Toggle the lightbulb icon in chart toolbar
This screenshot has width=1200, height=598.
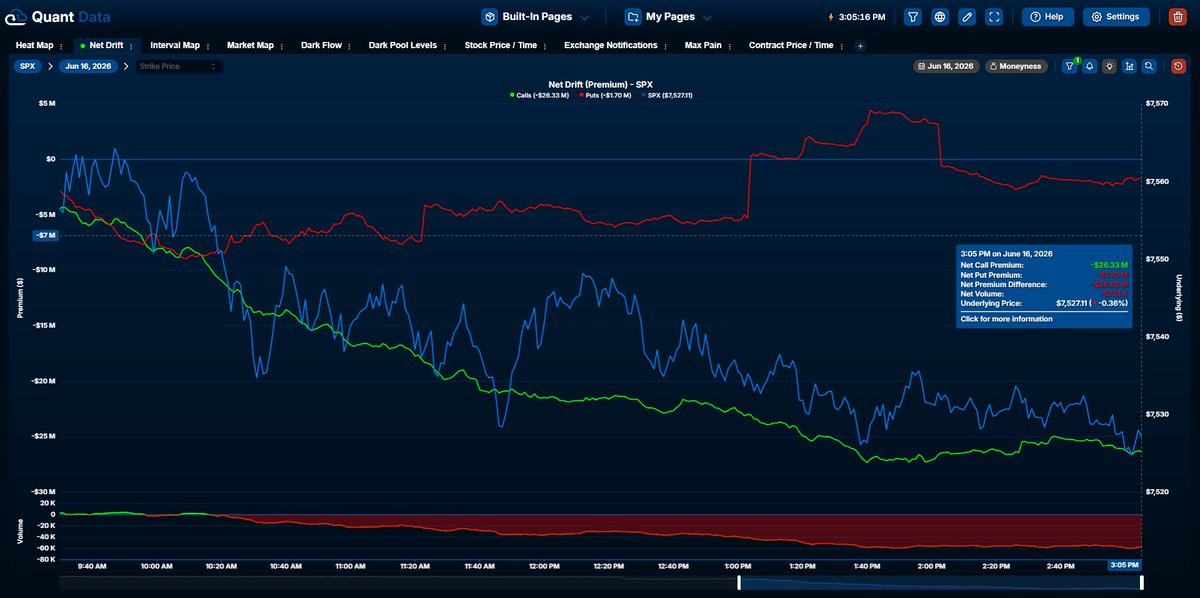tap(1109, 66)
